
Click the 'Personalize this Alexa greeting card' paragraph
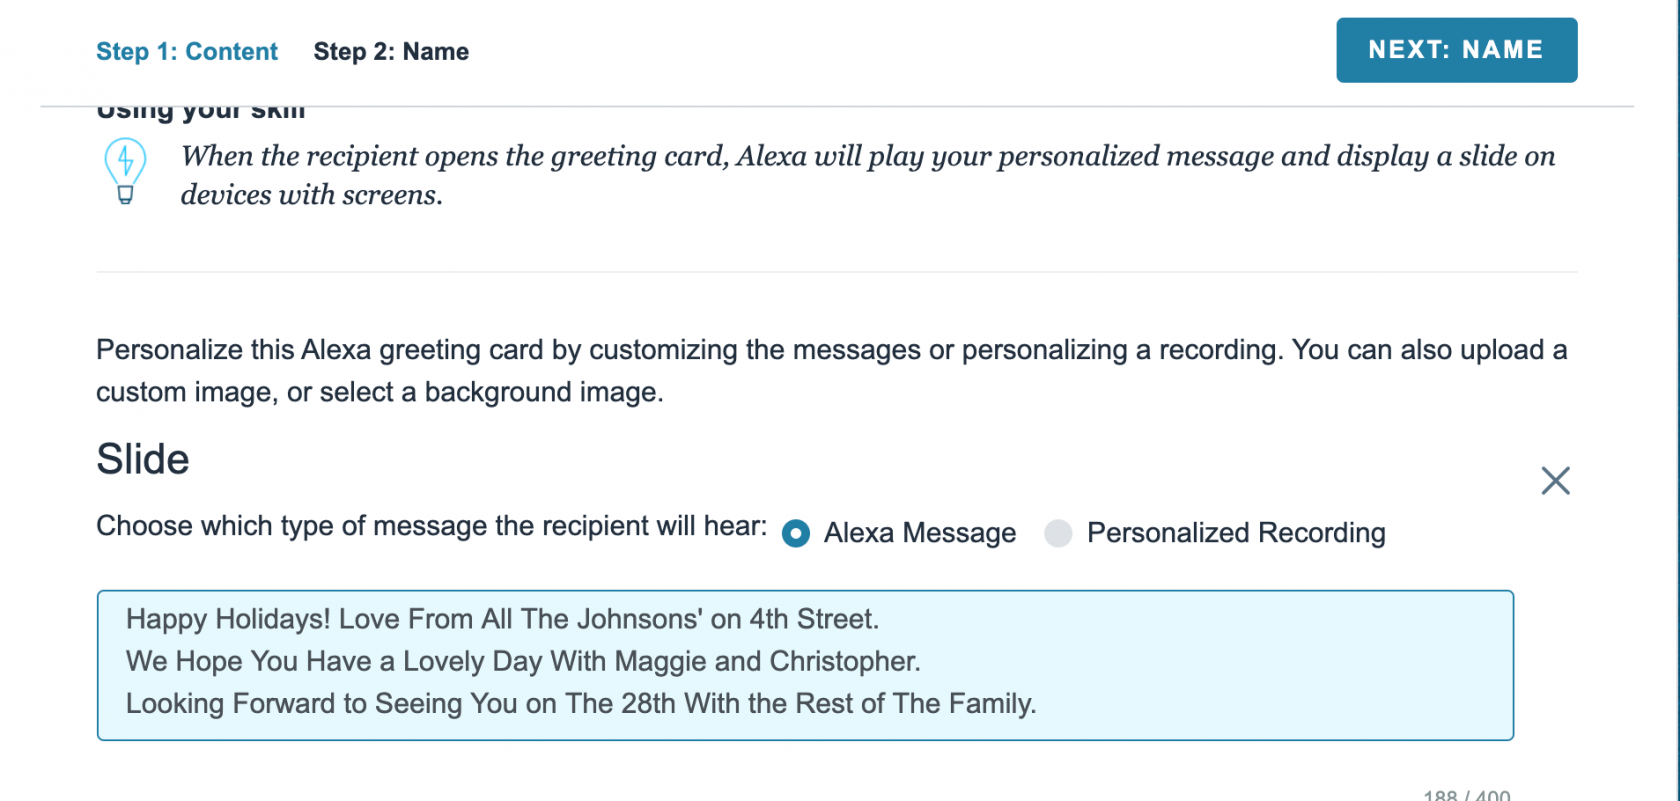pyautogui.click(x=830, y=371)
